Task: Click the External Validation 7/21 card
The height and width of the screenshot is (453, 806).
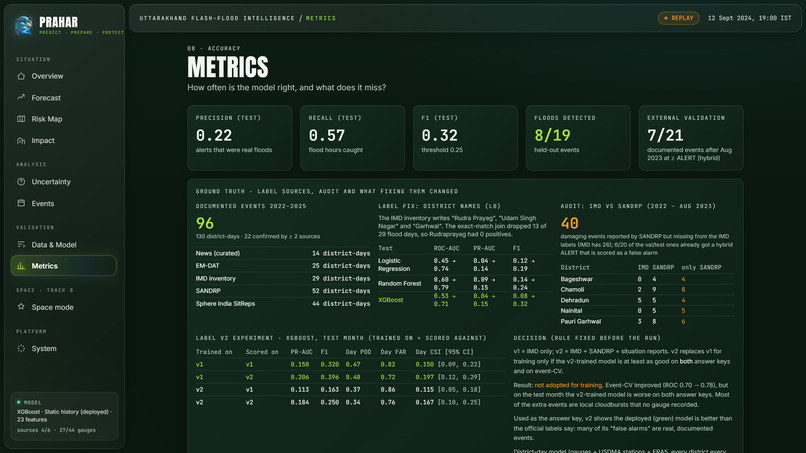Action: point(691,138)
